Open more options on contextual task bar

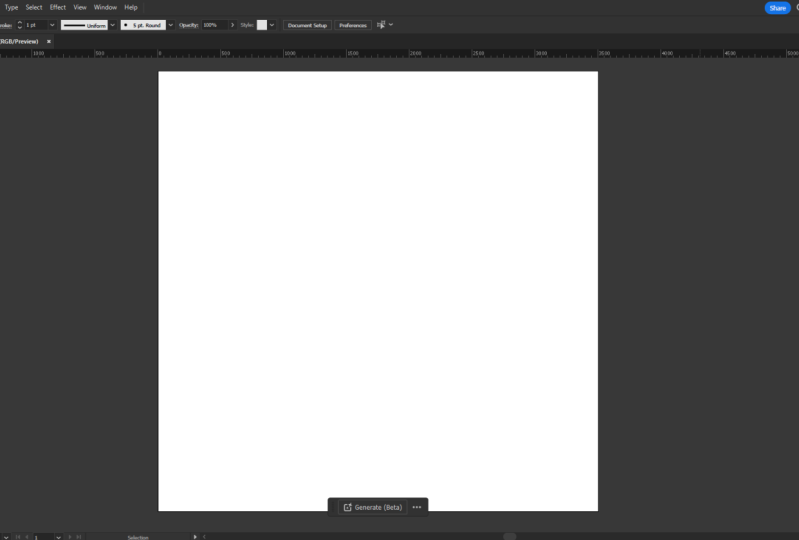coord(417,507)
